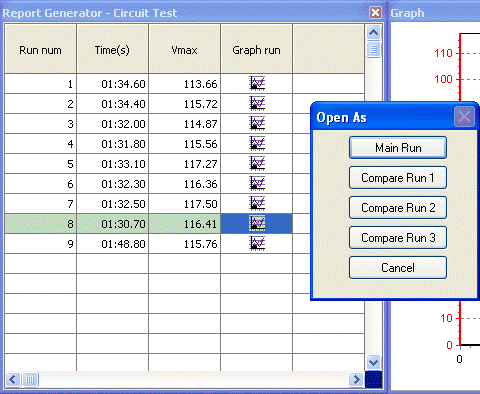Select time cell 01:34.40
This screenshot has height=394, width=480.
click(x=112, y=104)
